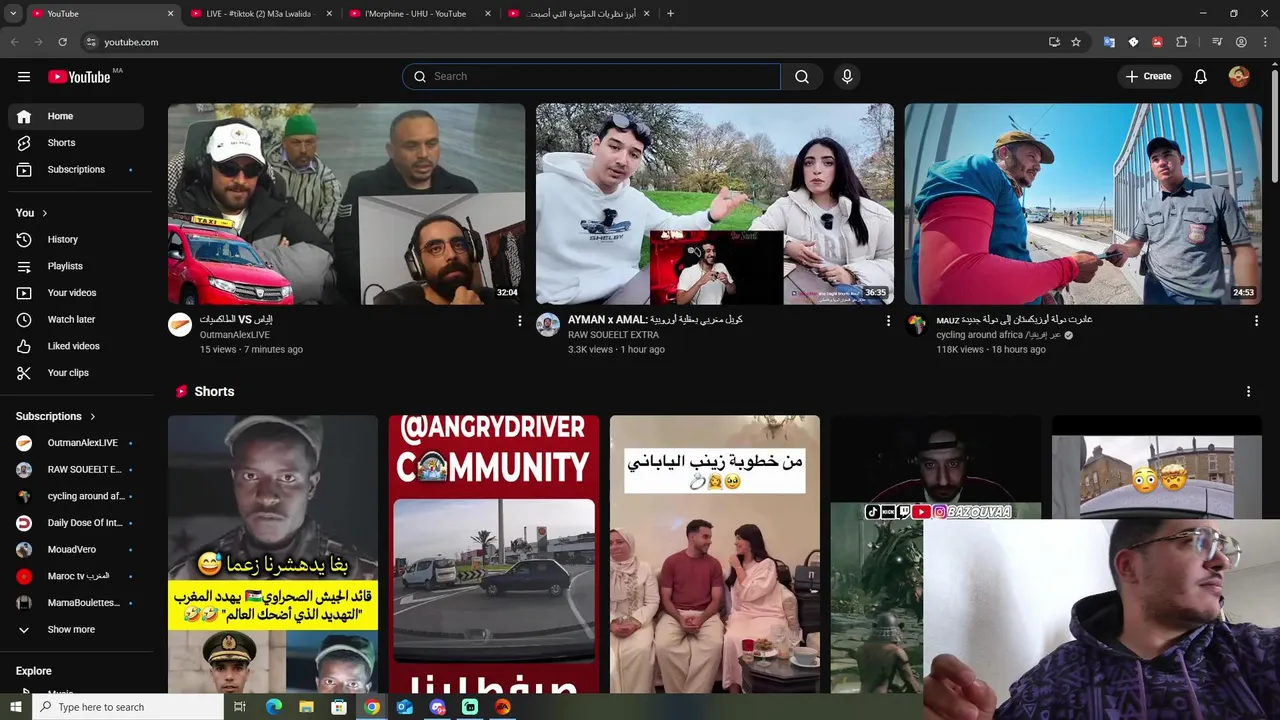The width and height of the screenshot is (1280, 720).
Task: Click OutmanAlexLIVE channel name under video
Action: [x=235, y=335]
